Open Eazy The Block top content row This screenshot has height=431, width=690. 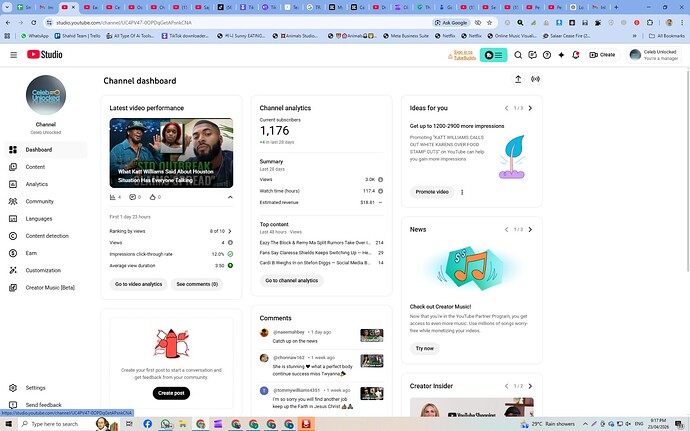tap(321, 243)
